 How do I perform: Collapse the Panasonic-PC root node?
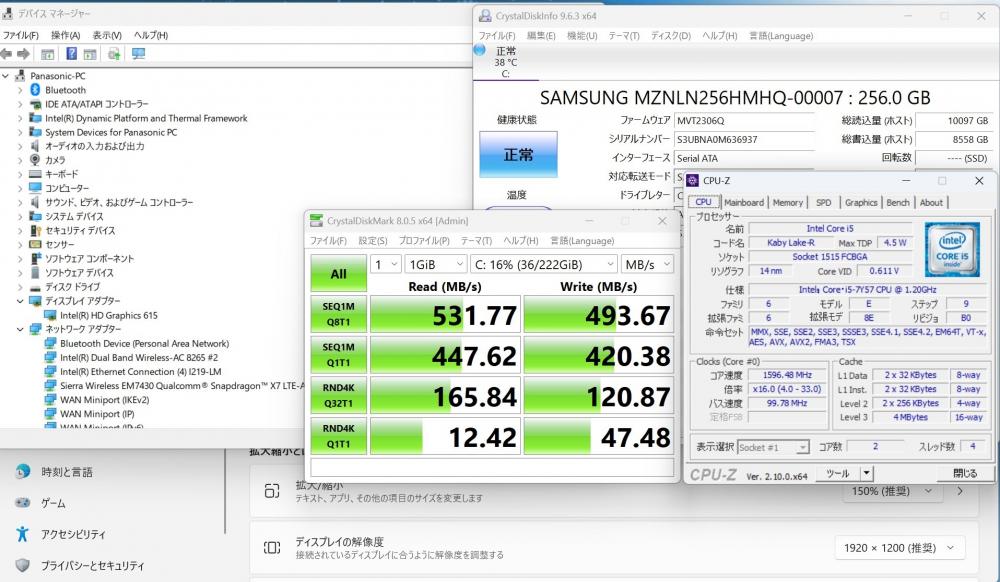(6, 76)
